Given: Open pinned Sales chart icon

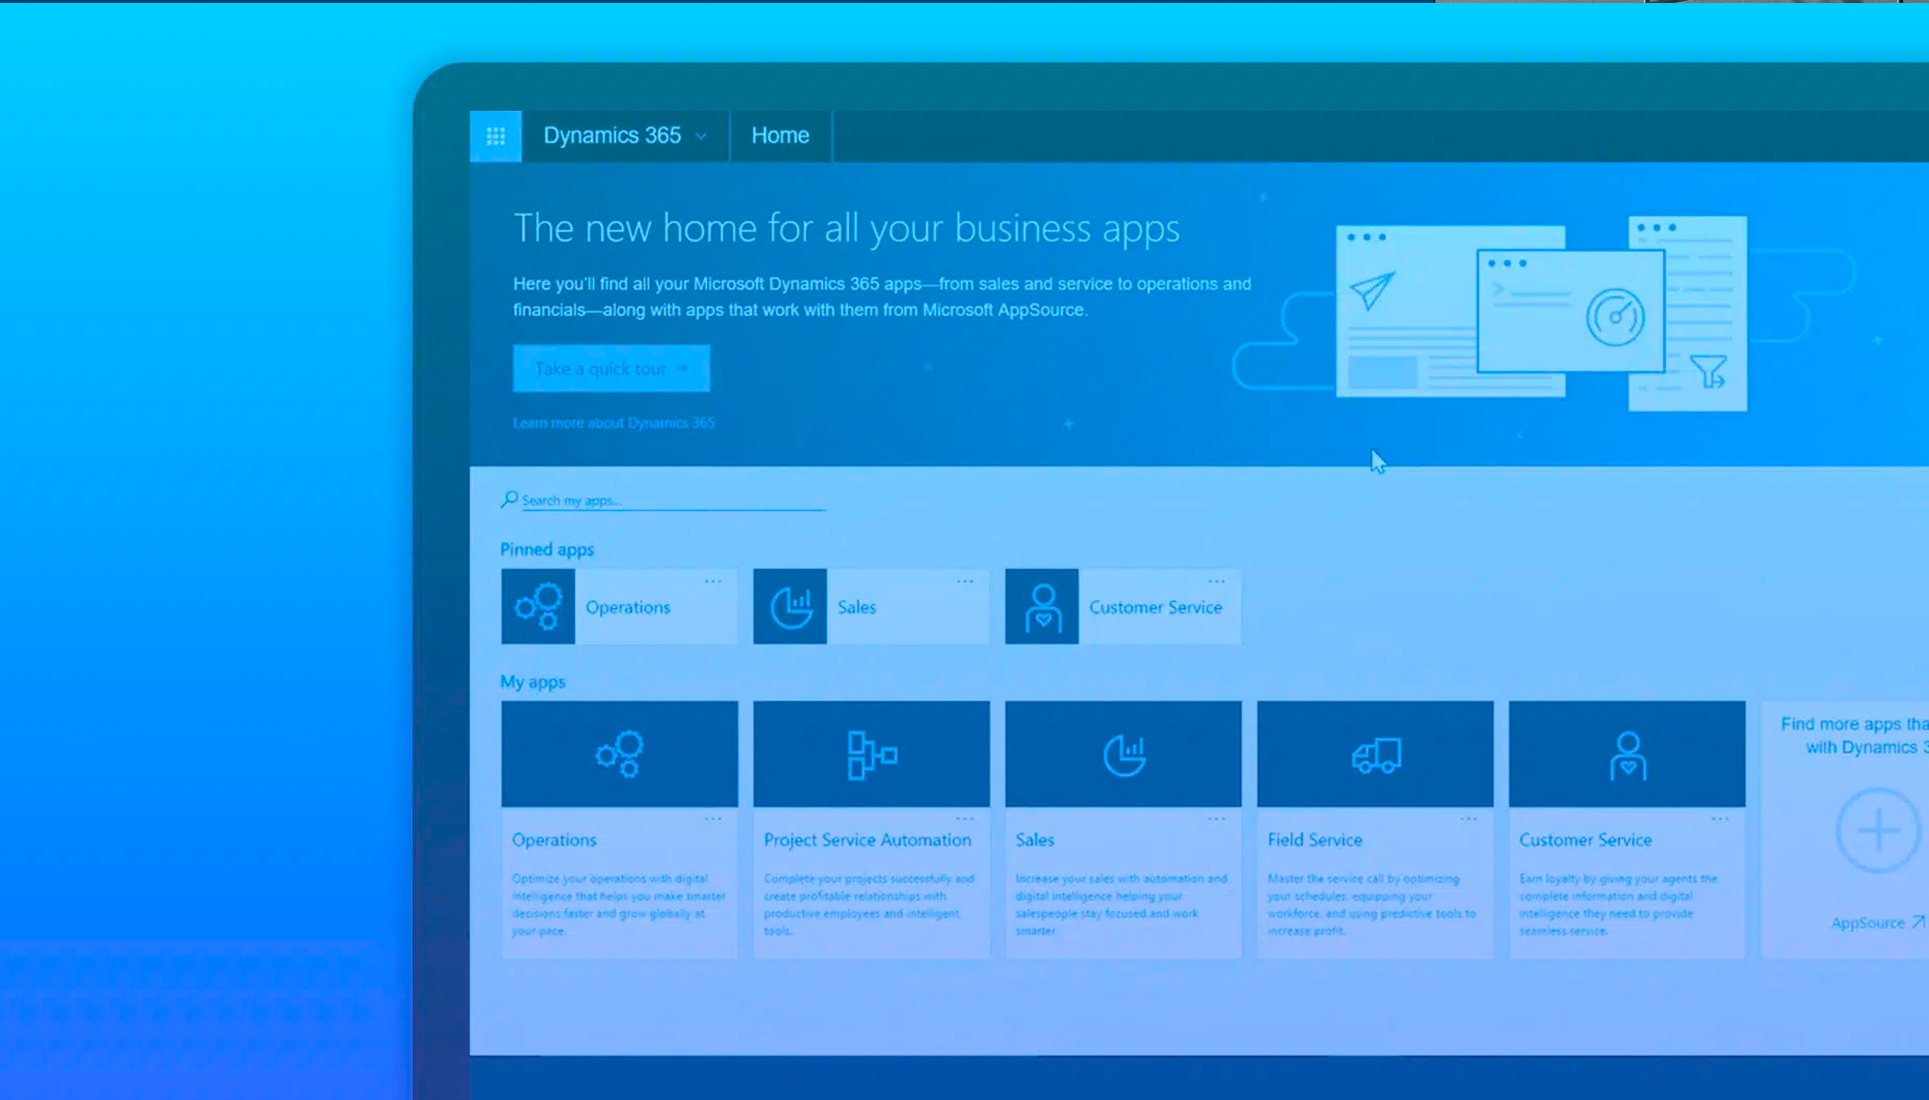Looking at the screenshot, I should 790,607.
